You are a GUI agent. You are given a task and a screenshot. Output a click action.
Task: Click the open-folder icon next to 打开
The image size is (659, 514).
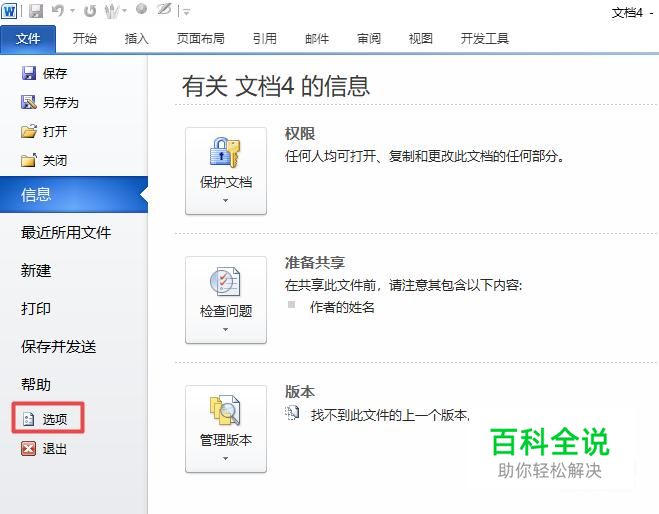pyautogui.click(x=29, y=131)
